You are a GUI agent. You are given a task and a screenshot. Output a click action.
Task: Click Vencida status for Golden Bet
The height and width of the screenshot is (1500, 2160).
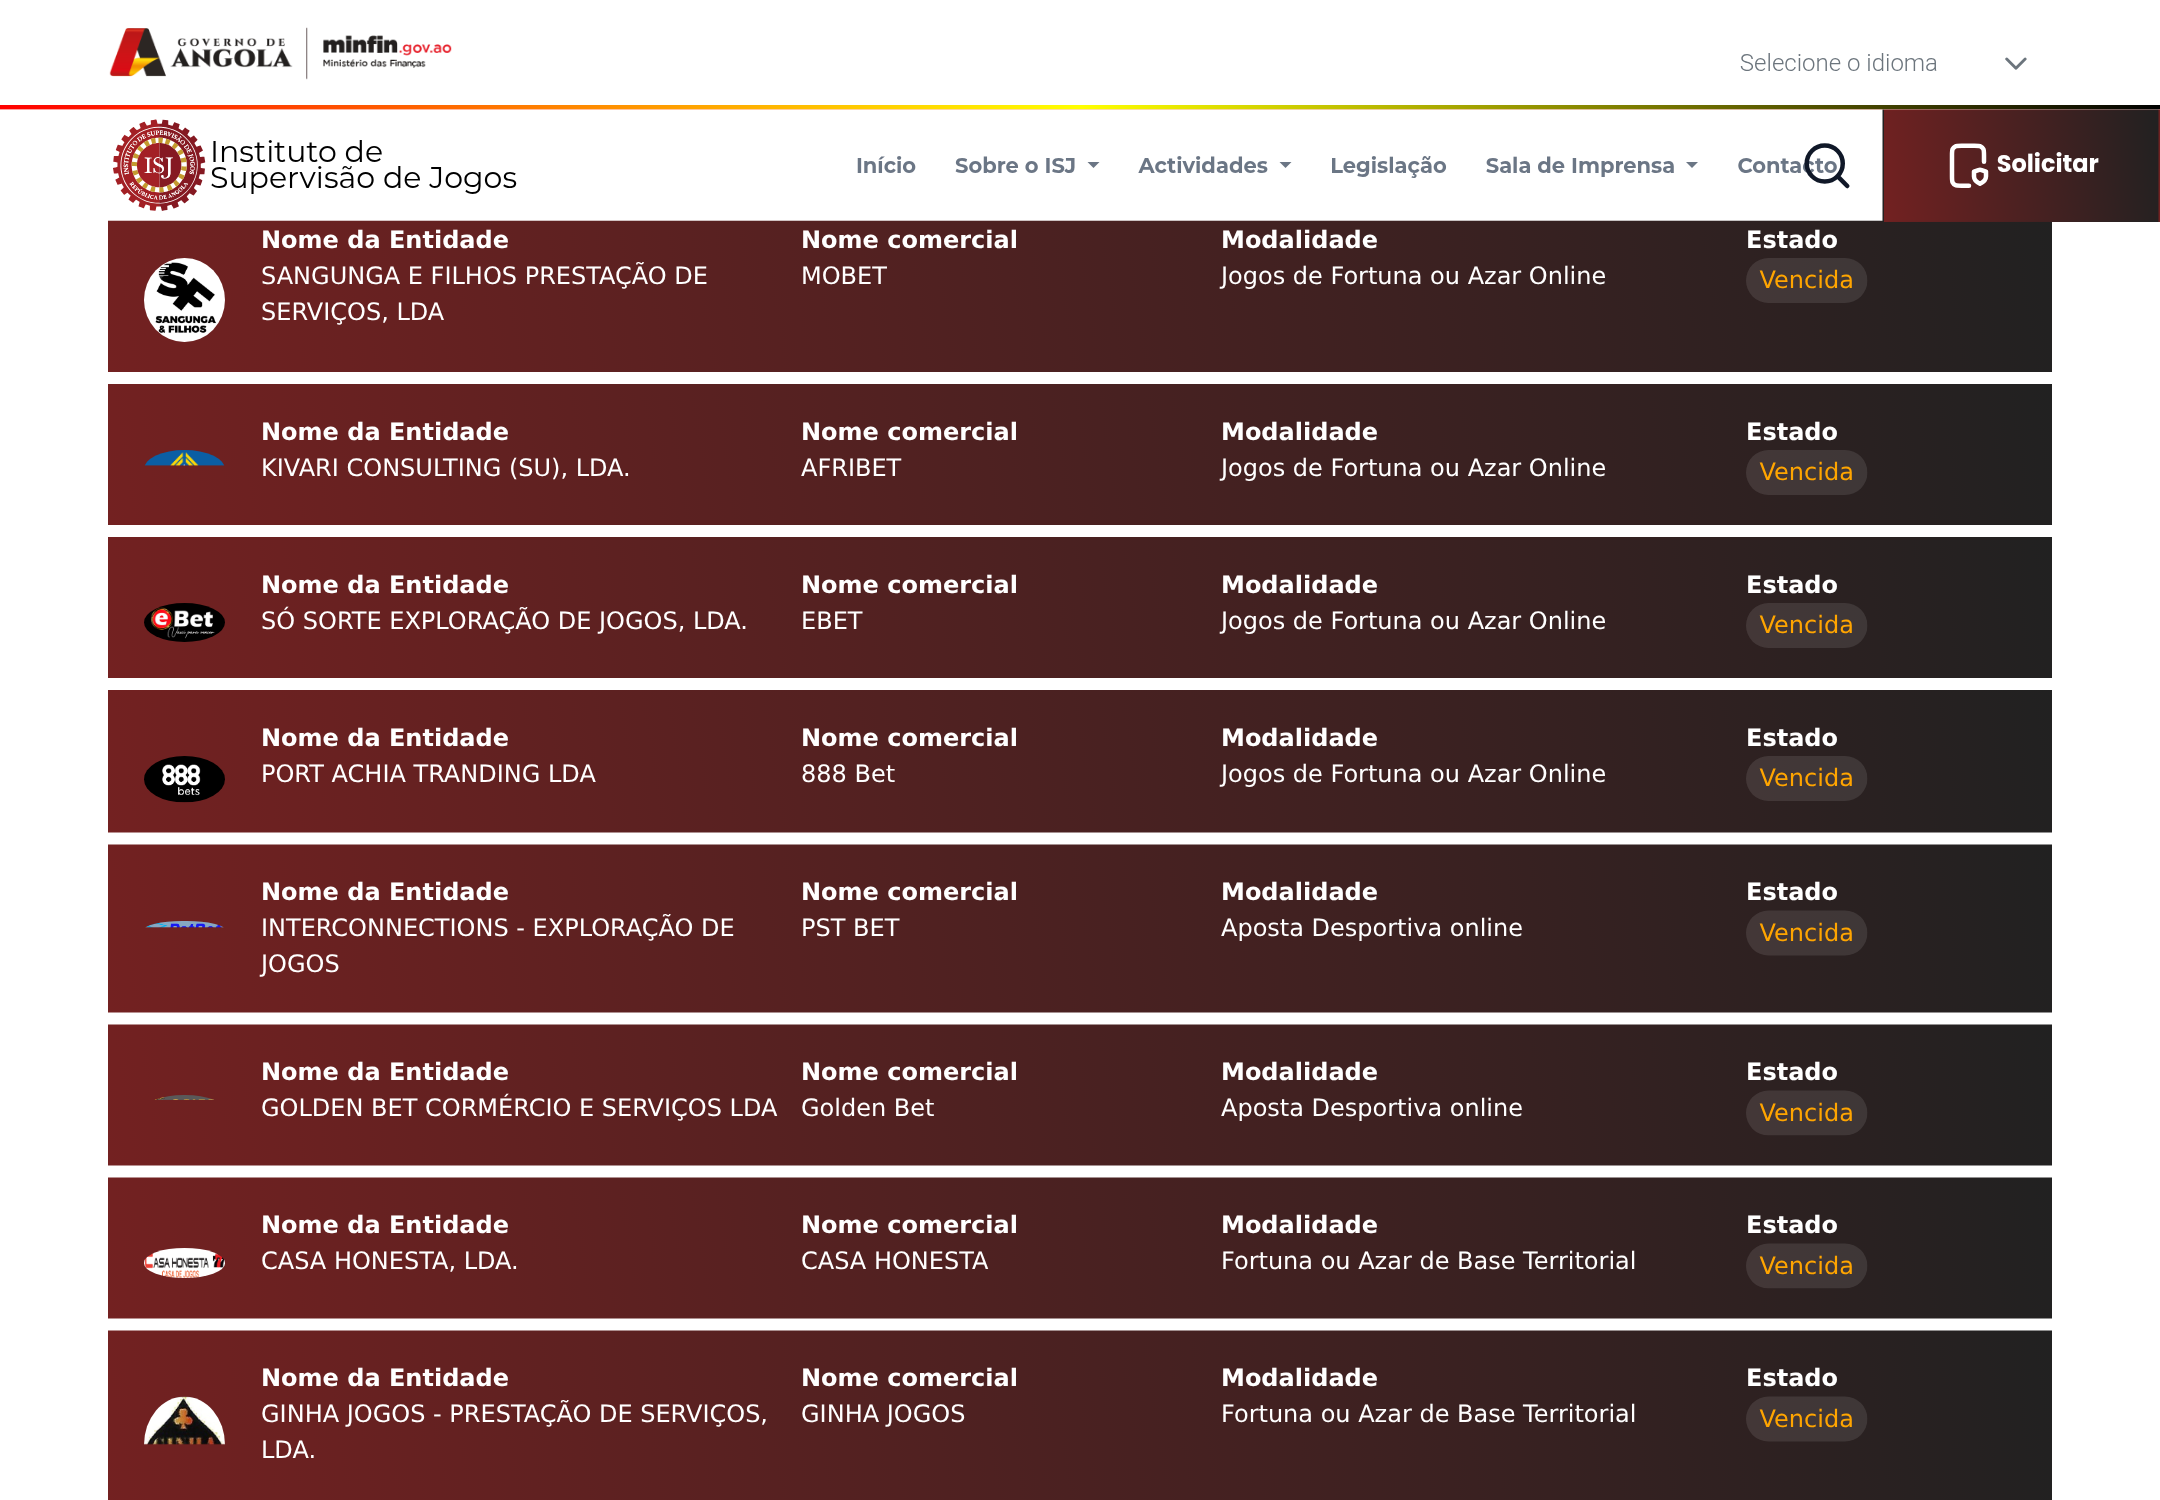(1806, 1113)
